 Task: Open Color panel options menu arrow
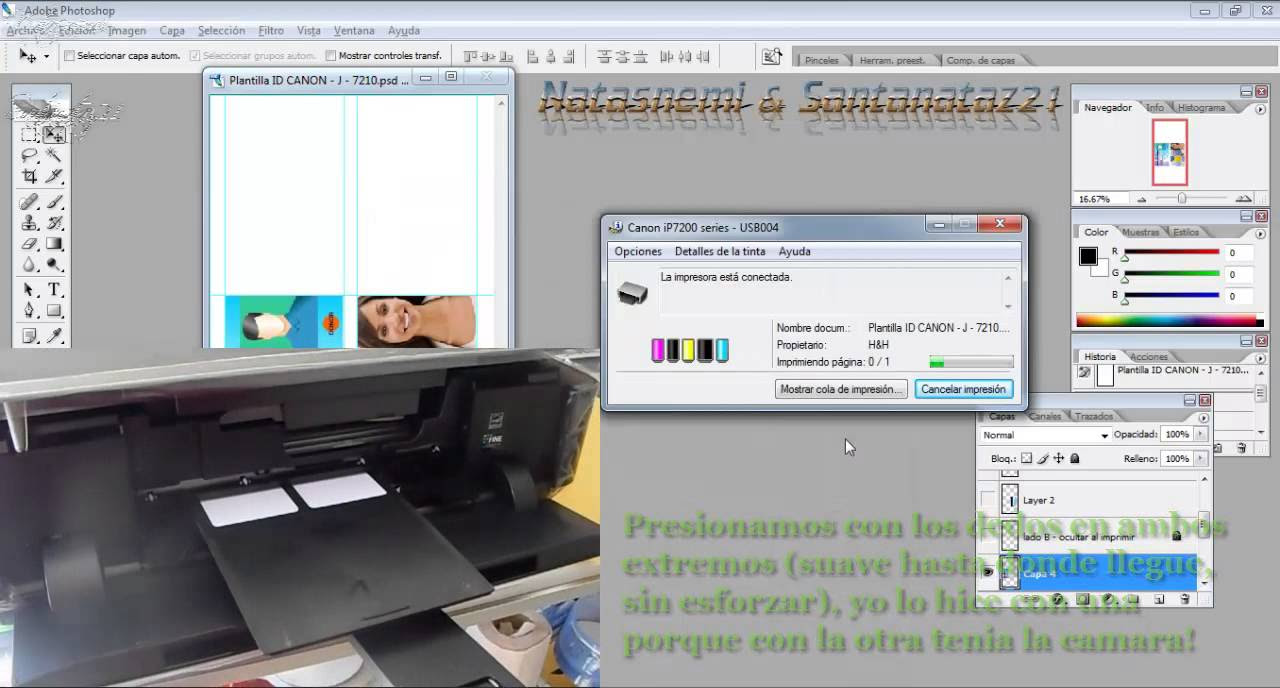[x=1260, y=232]
